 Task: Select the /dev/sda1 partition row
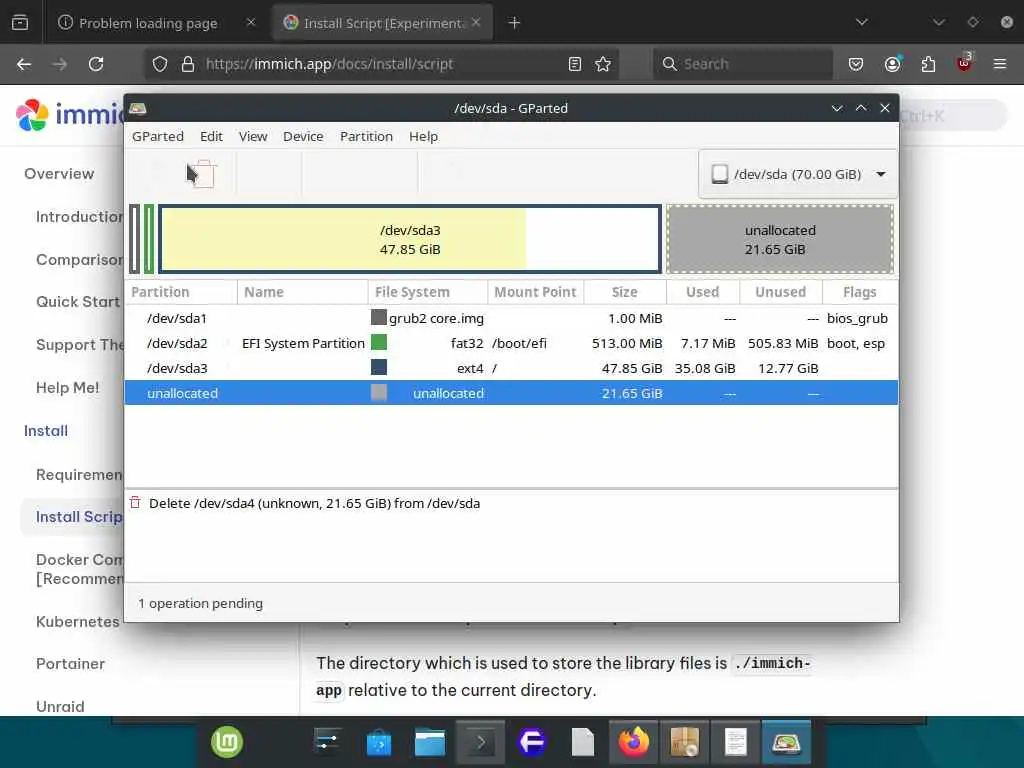(511, 318)
